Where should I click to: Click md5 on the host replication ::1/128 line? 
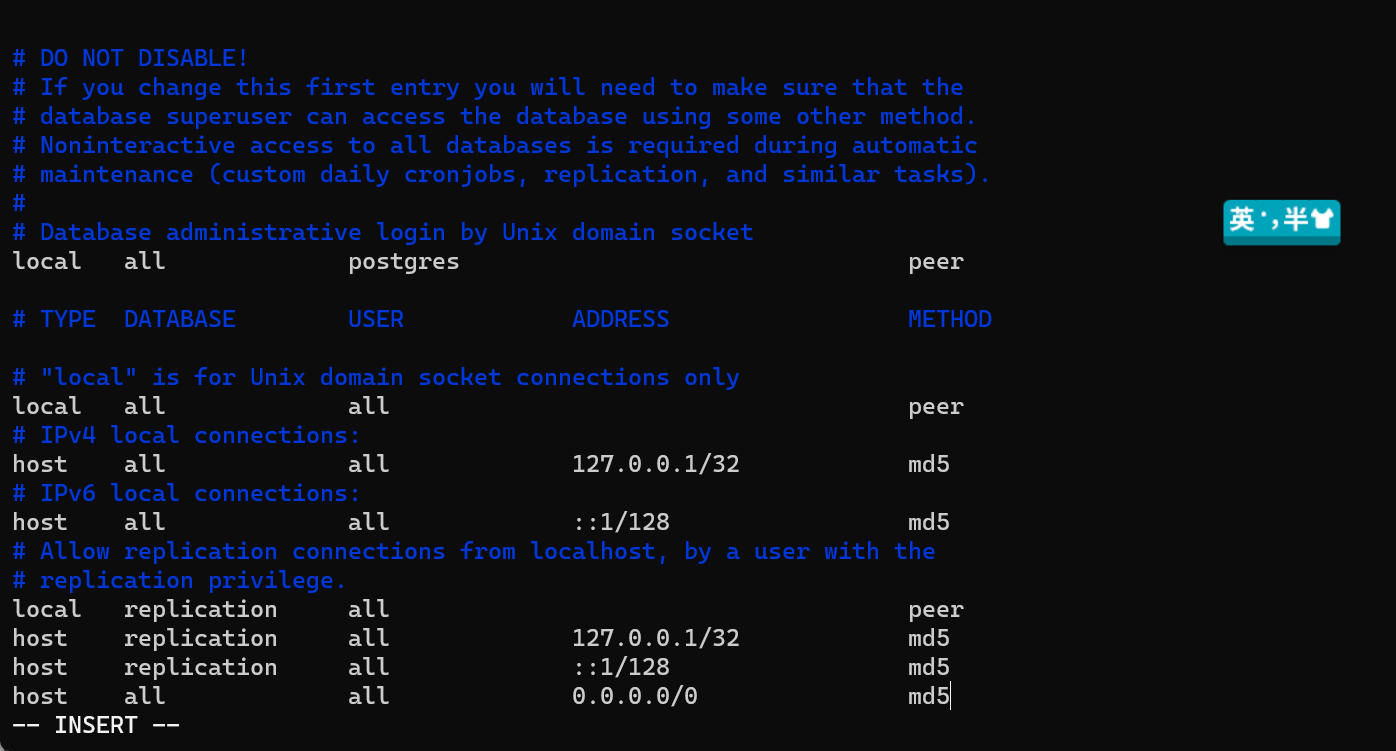click(x=929, y=668)
